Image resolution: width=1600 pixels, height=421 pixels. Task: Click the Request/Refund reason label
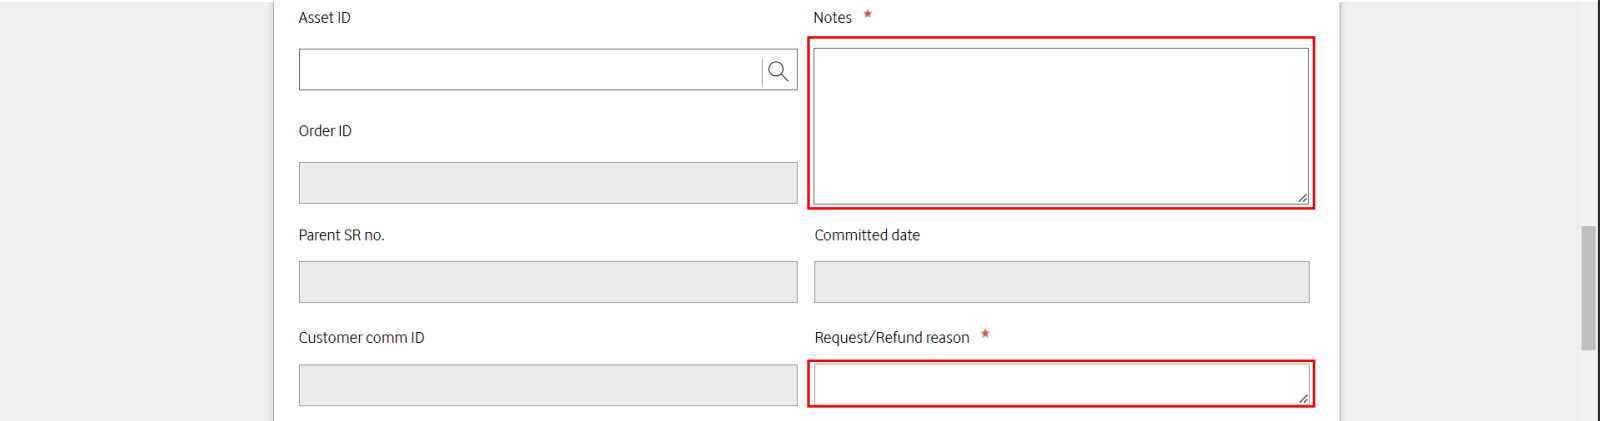pyautogui.click(x=892, y=338)
